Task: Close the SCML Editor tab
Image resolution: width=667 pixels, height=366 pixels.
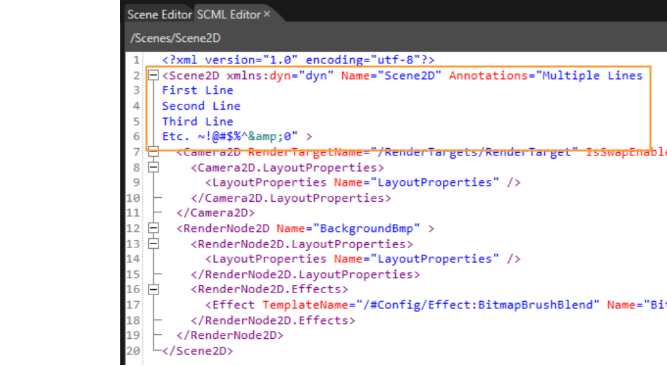Action: pos(267,14)
